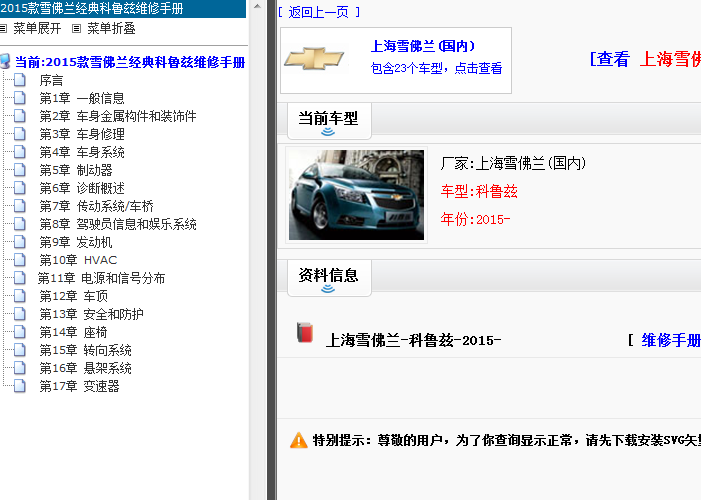The height and width of the screenshot is (500, 701).
Task: Open 第8章 驾驶员信息和娱乐系统
Action: (x=118, y=224)
